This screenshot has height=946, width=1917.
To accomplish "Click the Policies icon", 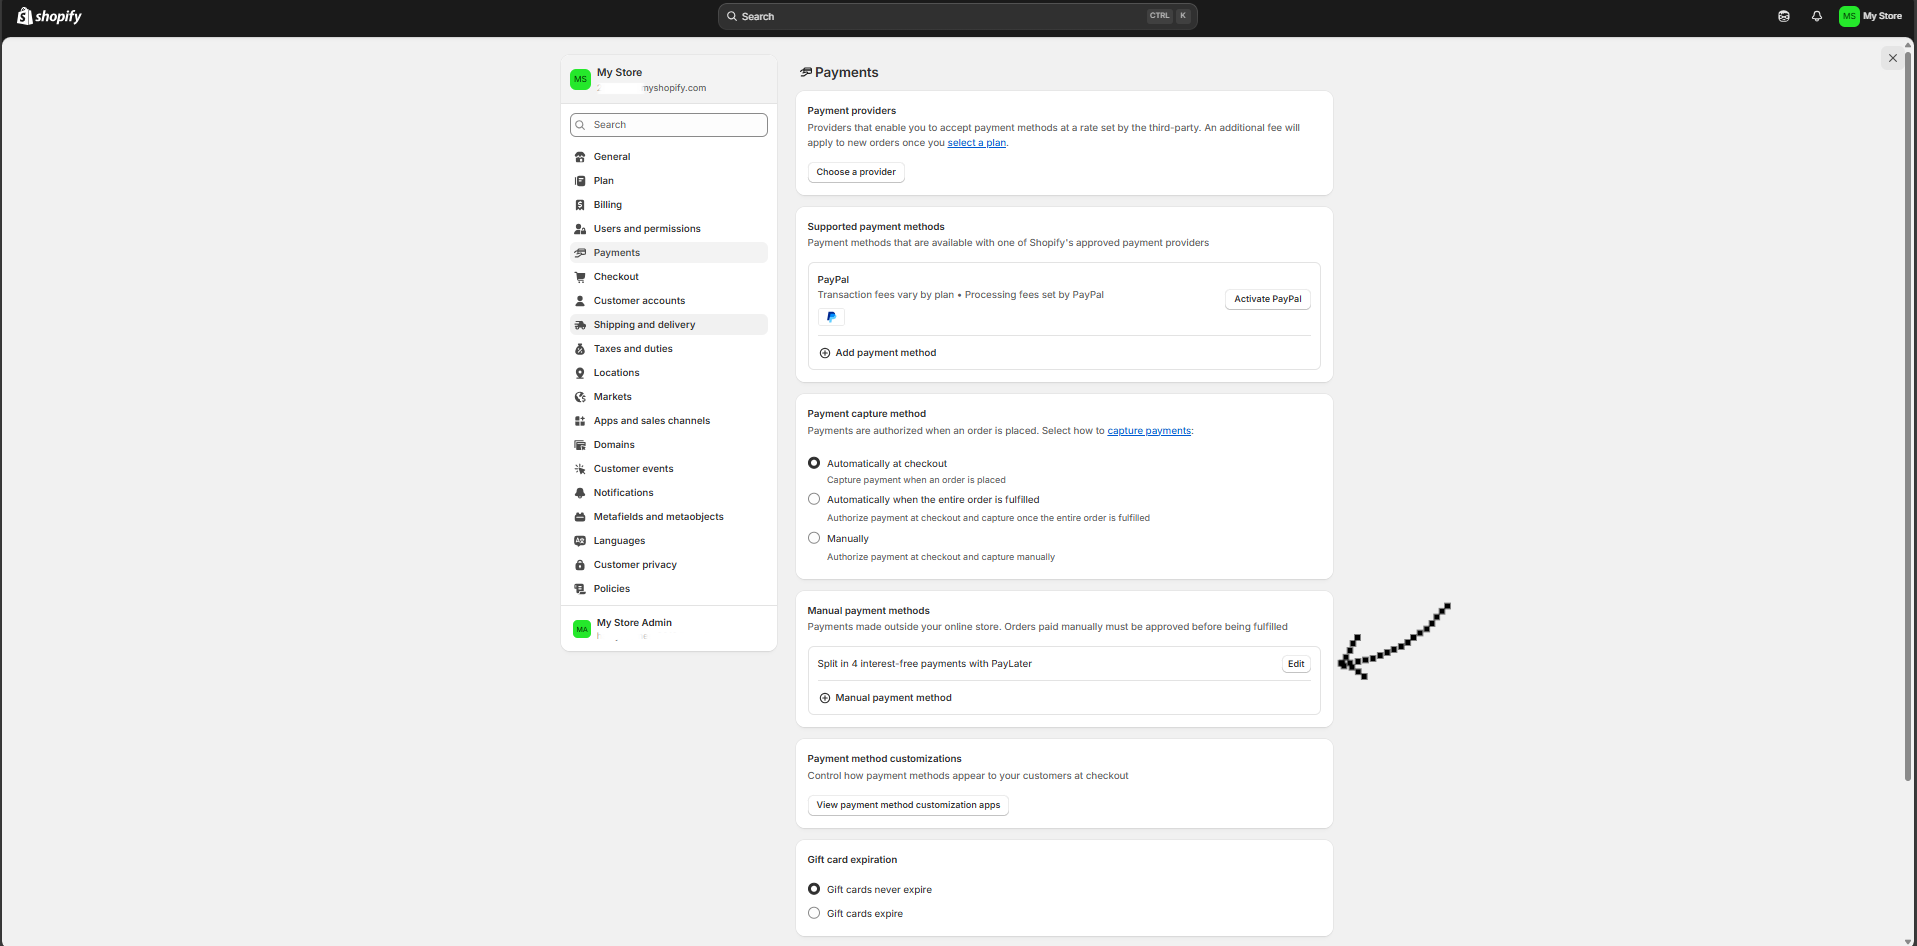I will point(580,589).
